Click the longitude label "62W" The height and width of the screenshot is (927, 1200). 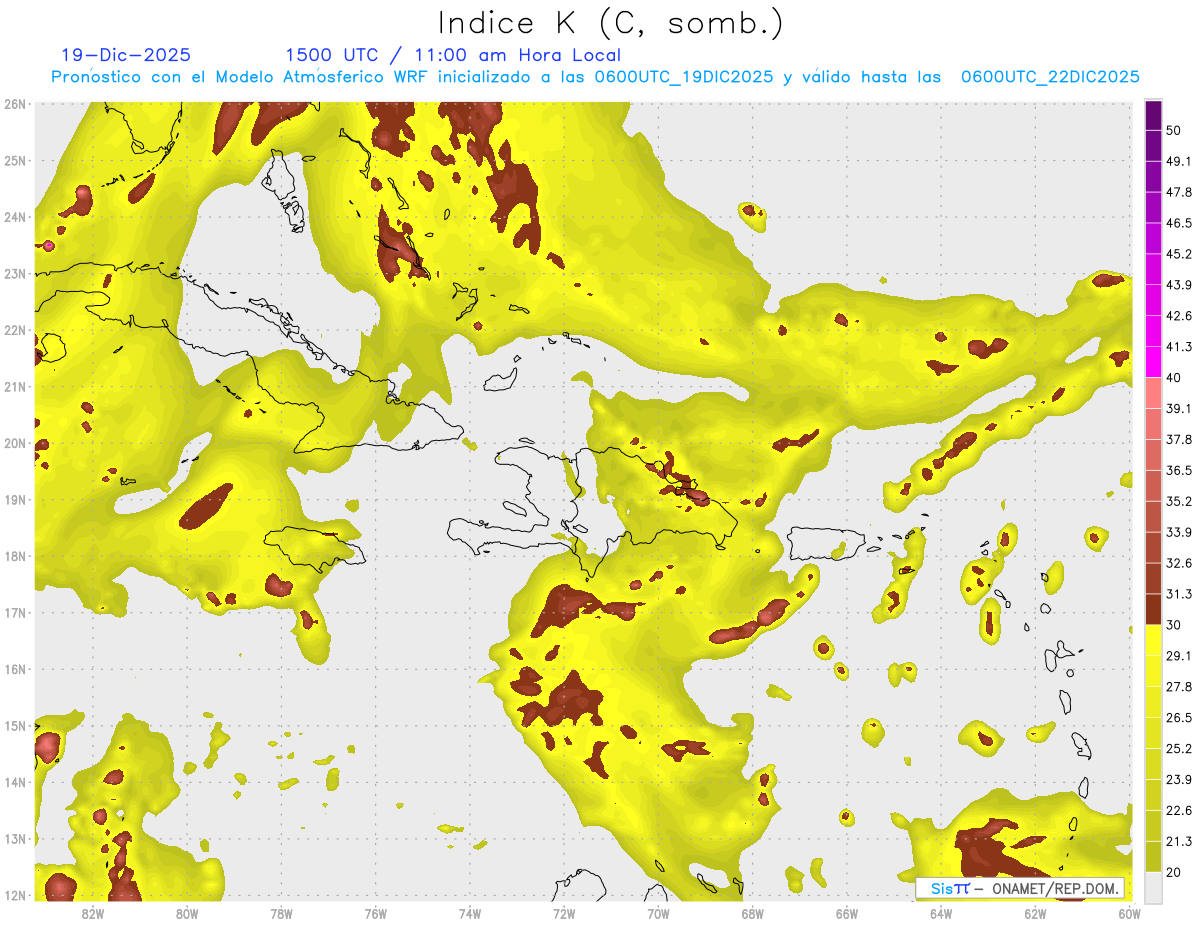(1035, 913)
